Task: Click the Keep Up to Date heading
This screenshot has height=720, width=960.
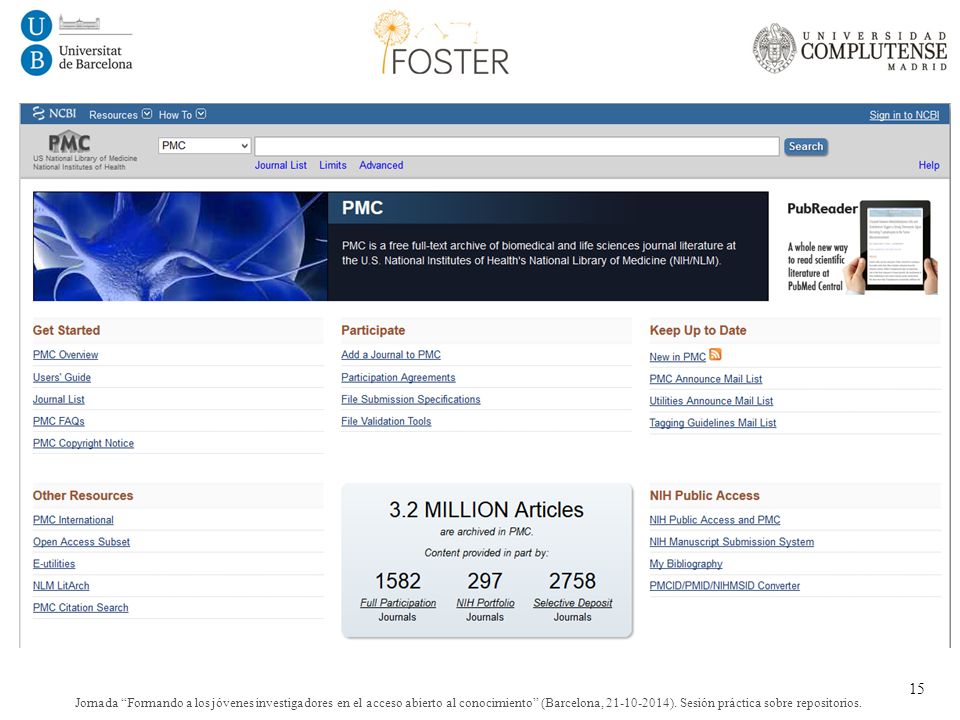Action: point(698,331)
